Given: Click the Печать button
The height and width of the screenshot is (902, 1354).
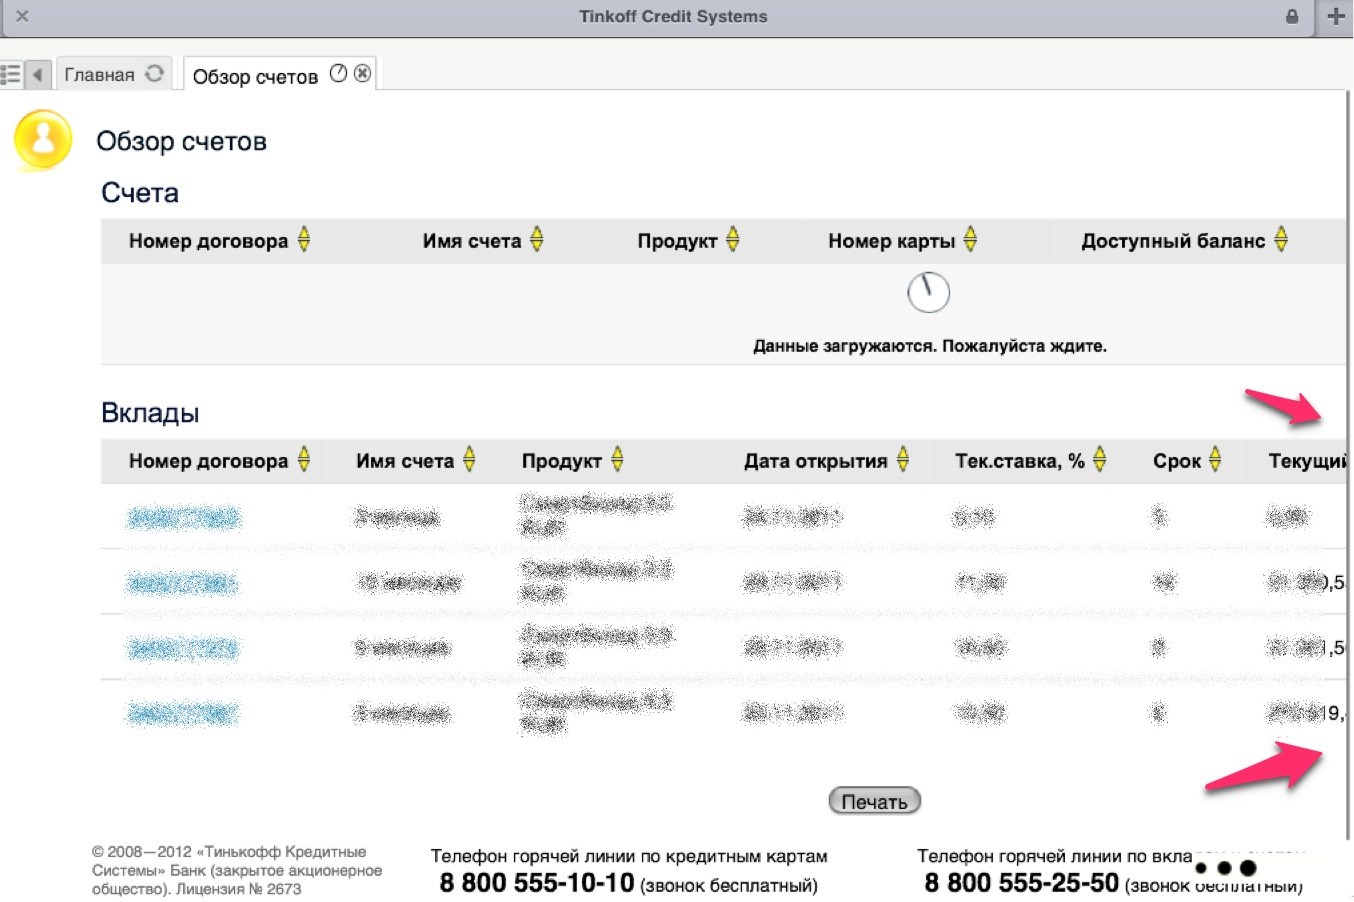Looking at the screenshot, I should point(874,801).
